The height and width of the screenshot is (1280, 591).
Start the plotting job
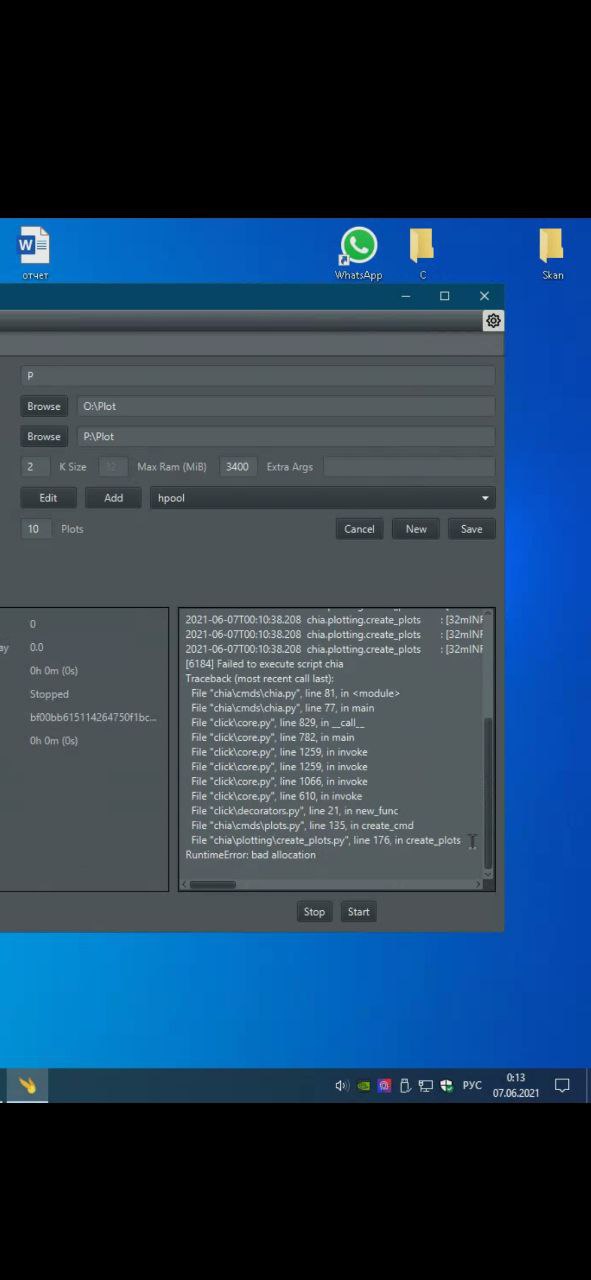(x=359, y=912)
